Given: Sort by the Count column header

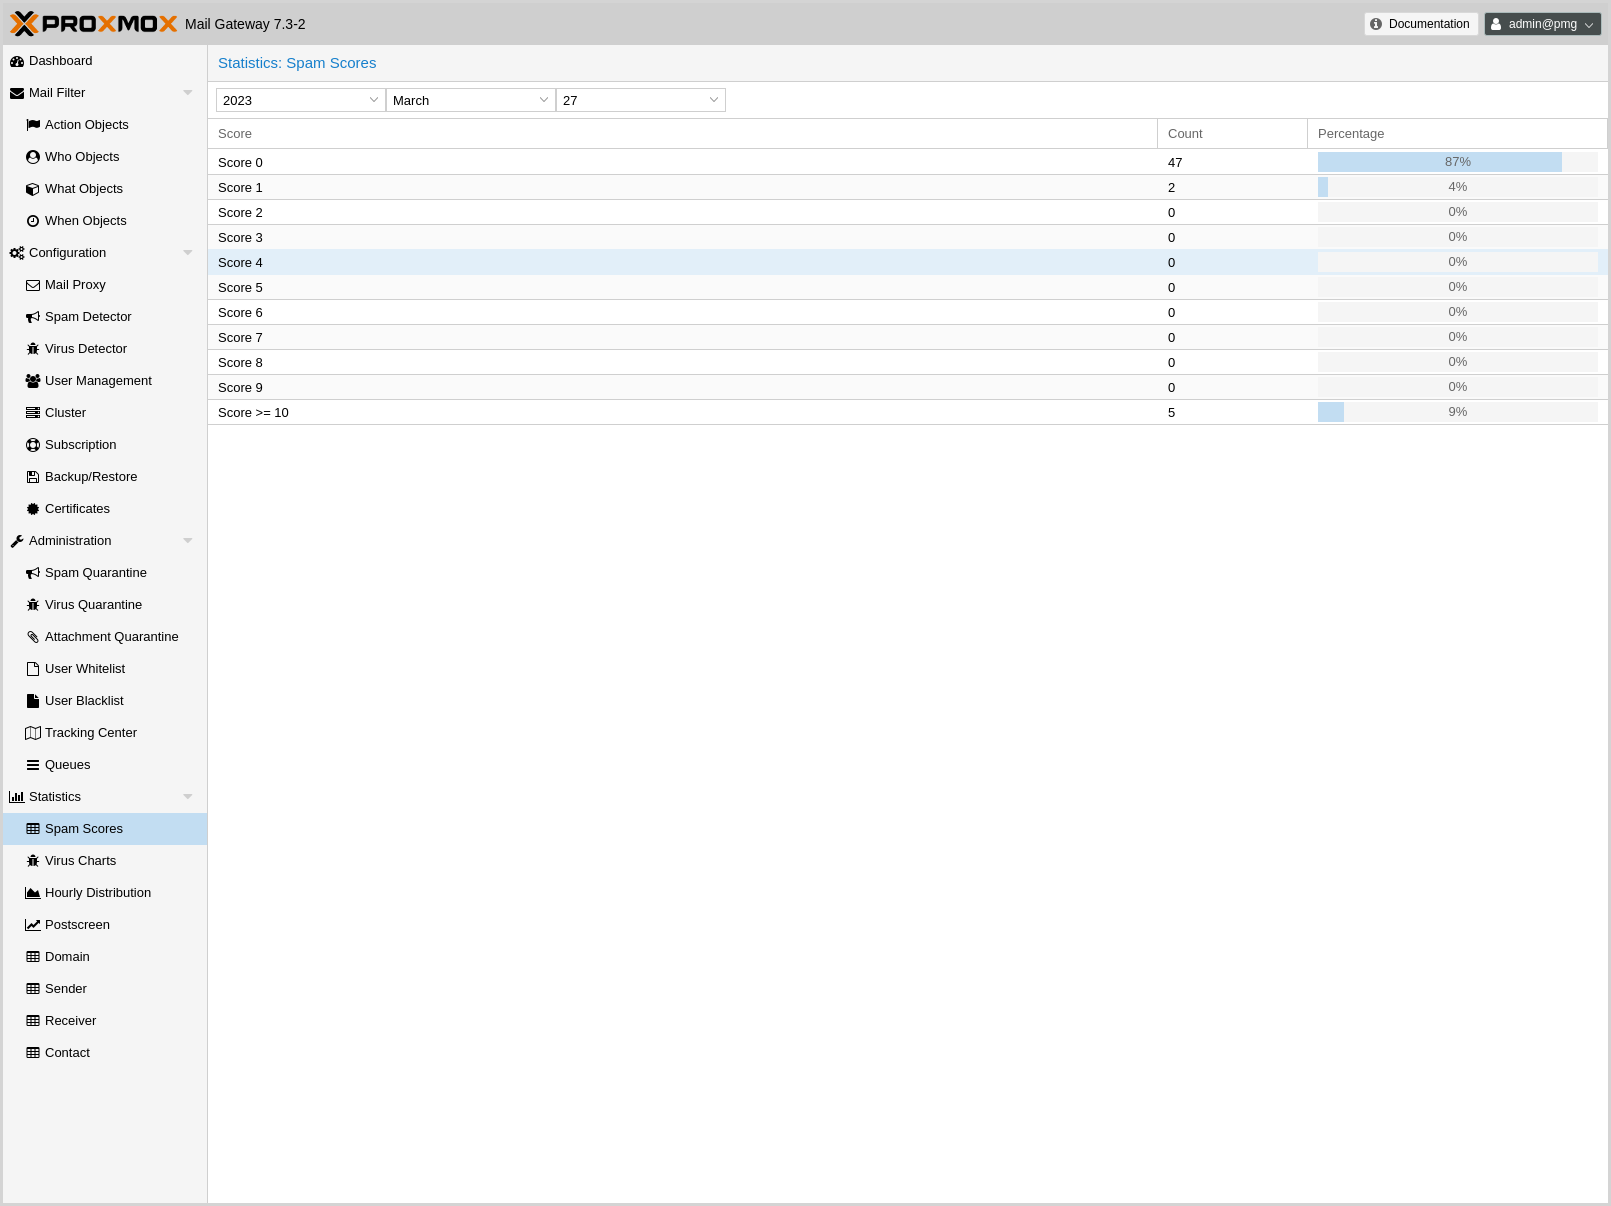Looking at the screenshot, I should 1231,134.
